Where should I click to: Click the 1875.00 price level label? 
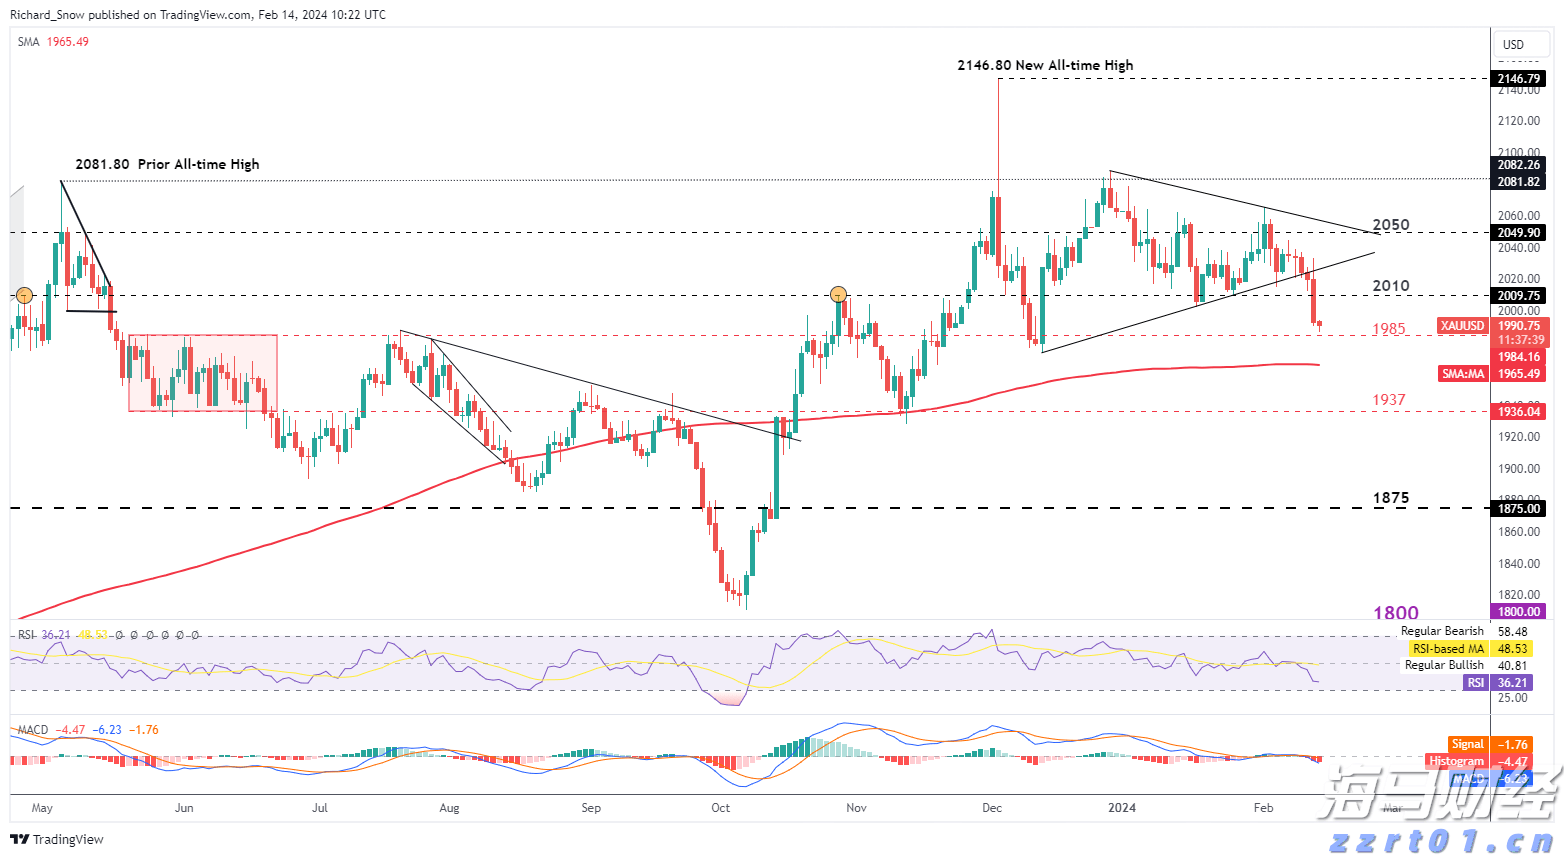coord(1518,508)
